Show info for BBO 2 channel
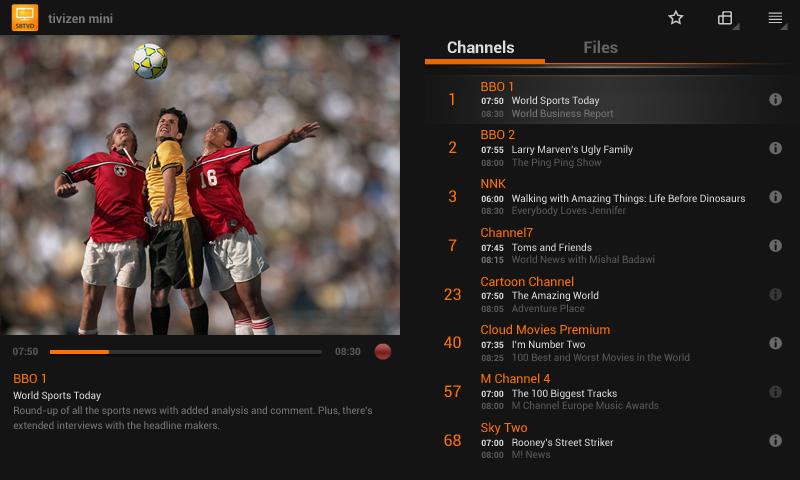This screenshot has width=800, height=480. 775,148
